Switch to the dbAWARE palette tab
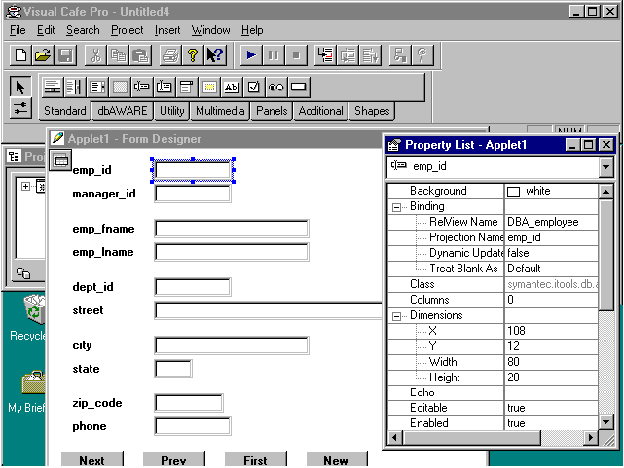Screen dimensions: 624x468 [122, 111]
